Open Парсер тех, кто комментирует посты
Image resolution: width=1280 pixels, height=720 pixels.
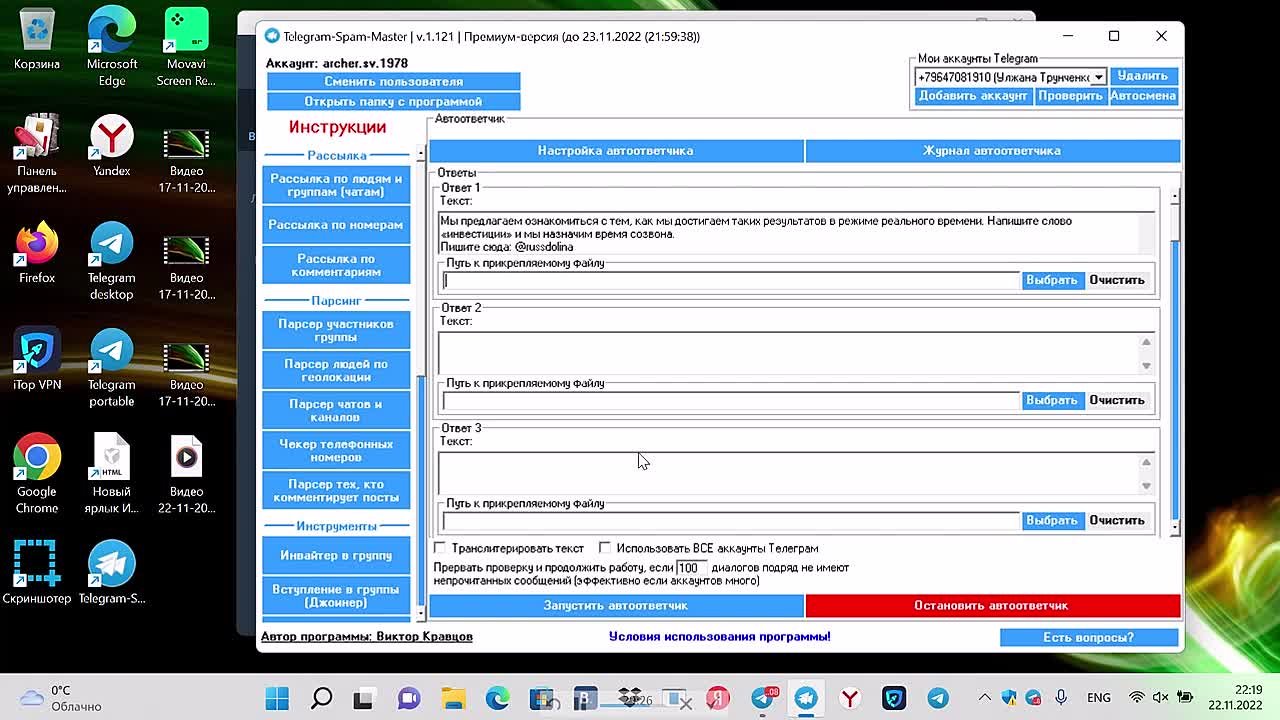[x=336, y=490]
